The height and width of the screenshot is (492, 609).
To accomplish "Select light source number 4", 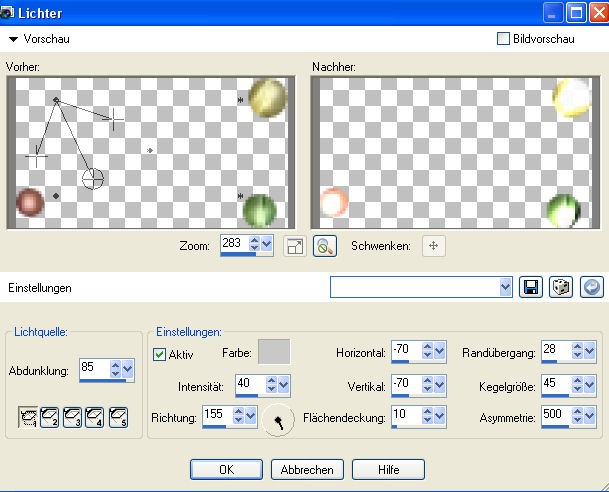I will (x=95, y=416).
